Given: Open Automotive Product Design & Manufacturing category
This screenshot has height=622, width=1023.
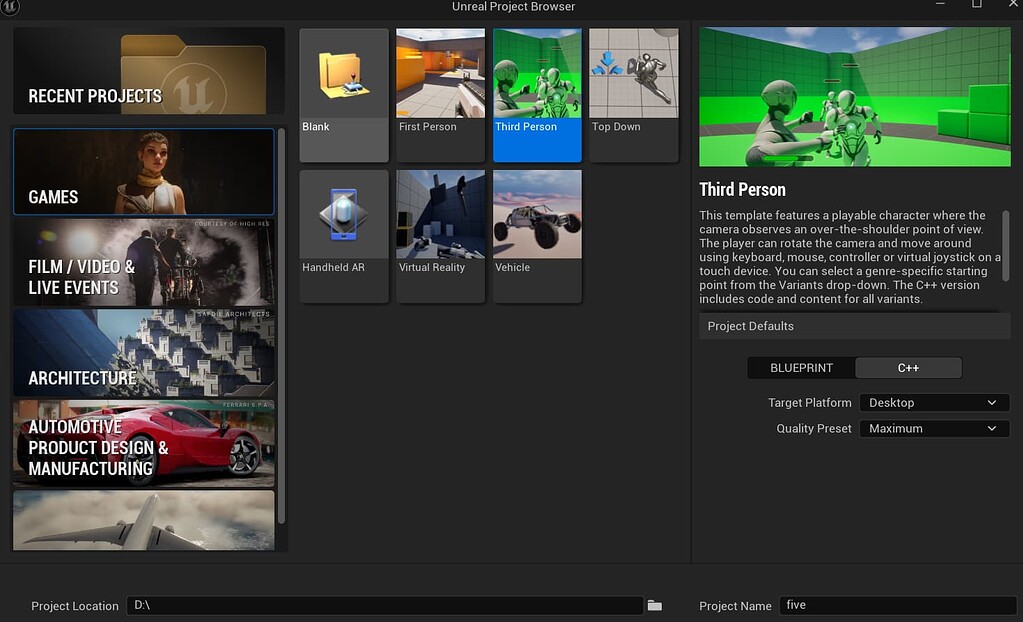Looking at the screenshot, I should point(144,443).
